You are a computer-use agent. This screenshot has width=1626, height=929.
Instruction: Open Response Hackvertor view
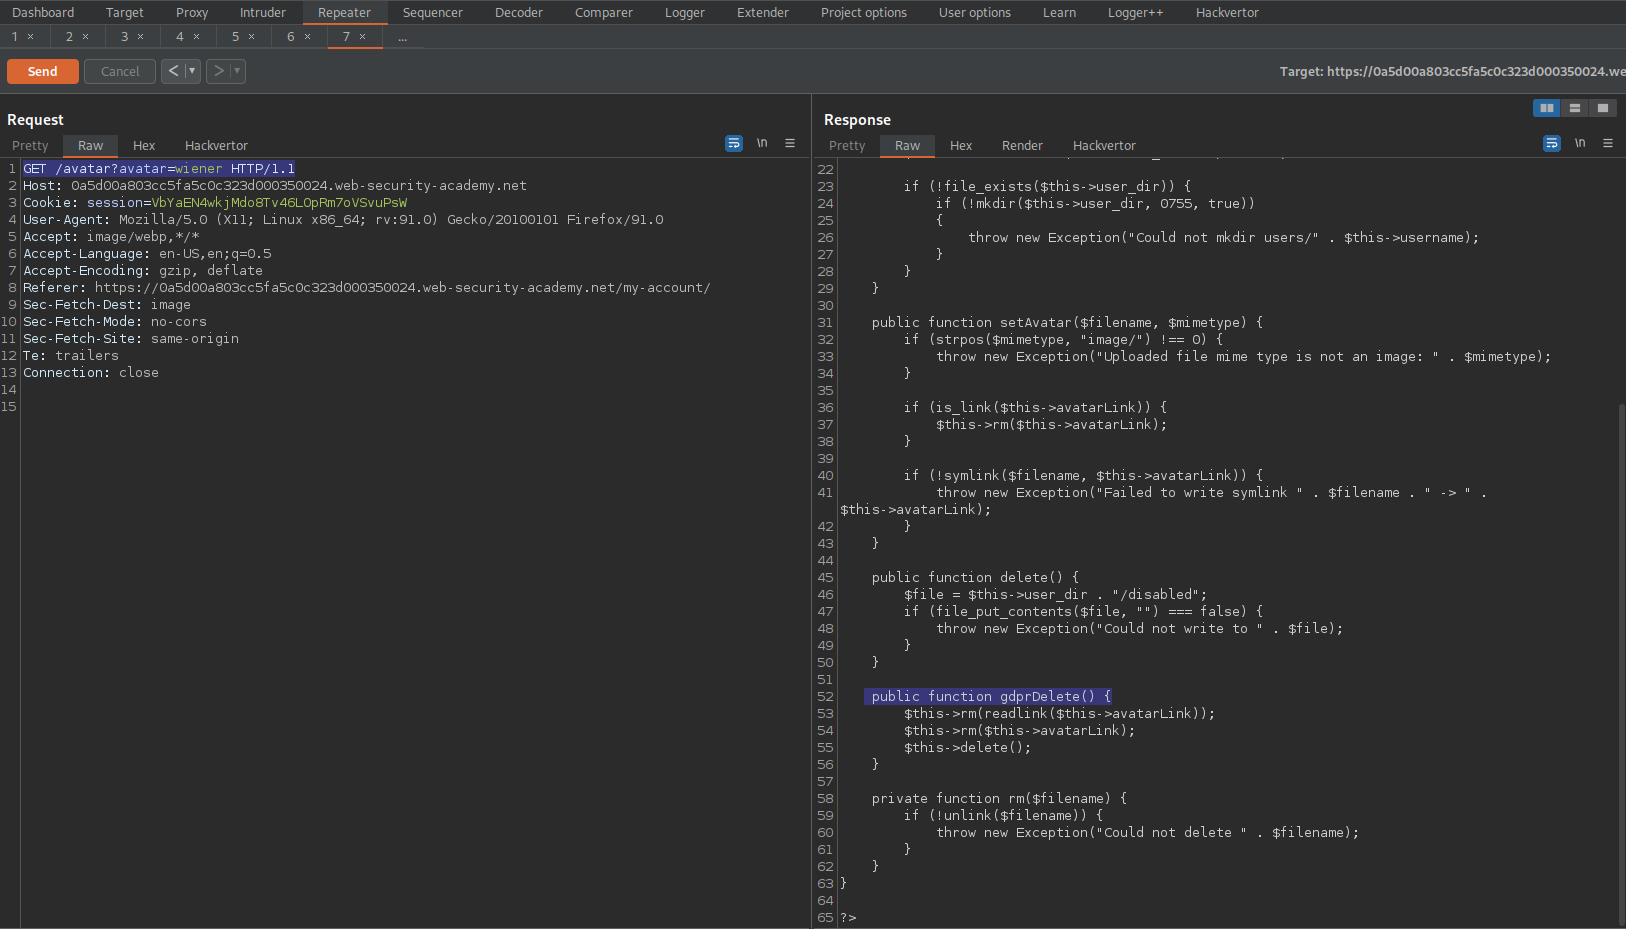(x=1104, y=146)
